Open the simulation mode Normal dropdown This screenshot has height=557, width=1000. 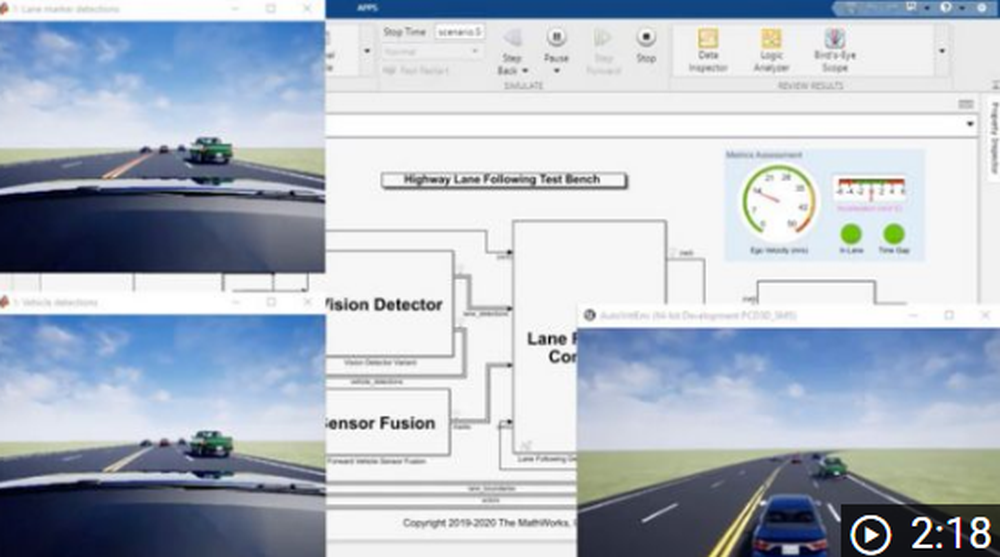(432, 52)
